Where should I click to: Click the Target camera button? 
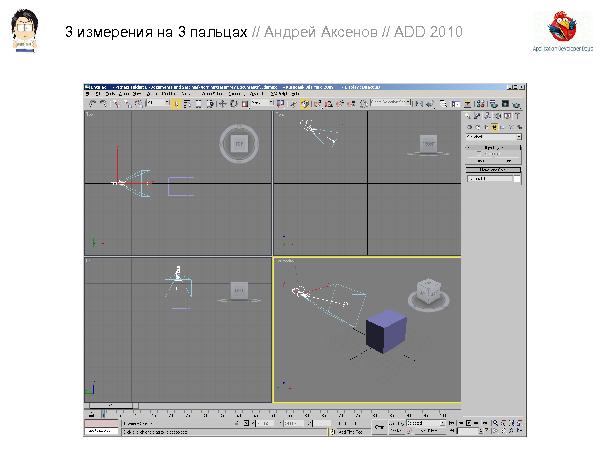click(x=481, y=161)
